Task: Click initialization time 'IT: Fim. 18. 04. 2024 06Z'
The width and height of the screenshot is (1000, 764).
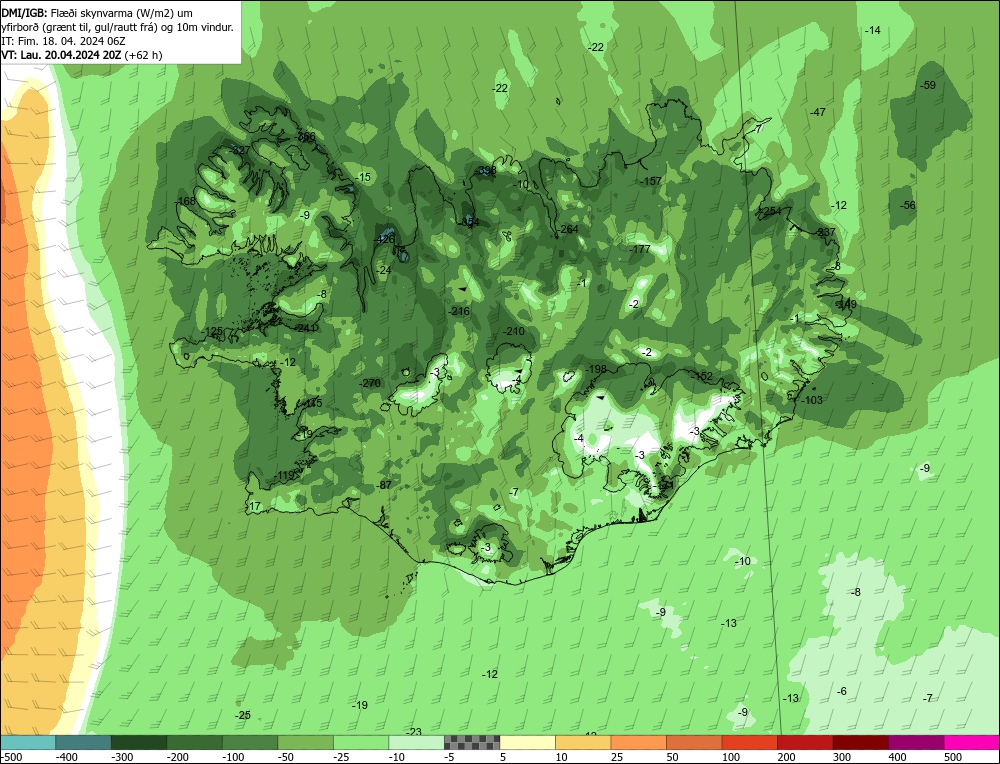Action: point(64,41)
